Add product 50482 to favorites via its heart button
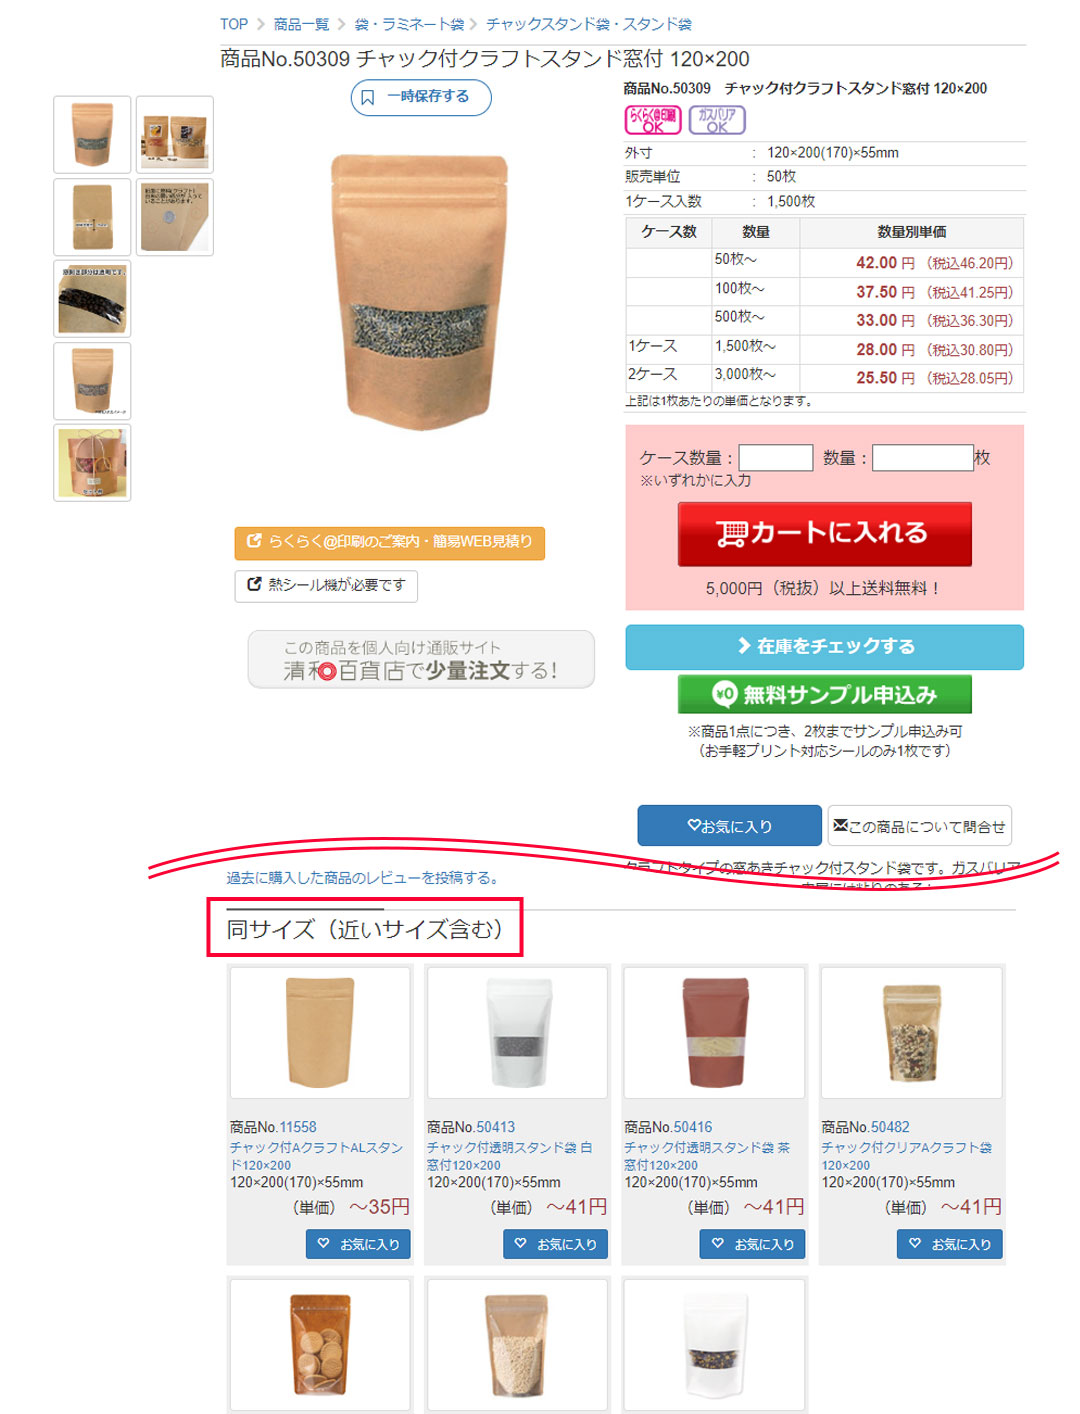 (x=950, y=1244)
